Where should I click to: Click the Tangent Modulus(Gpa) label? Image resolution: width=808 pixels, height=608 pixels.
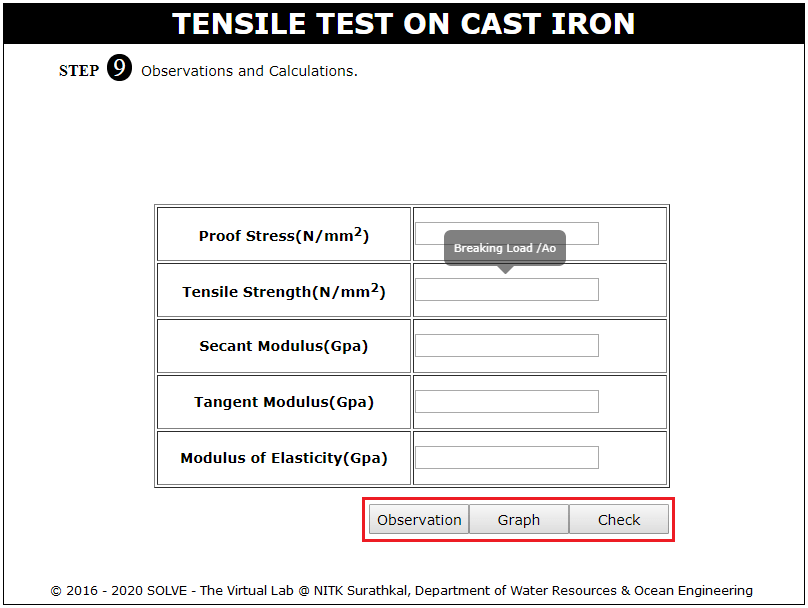pyautogui.click(x=284, y=402)
